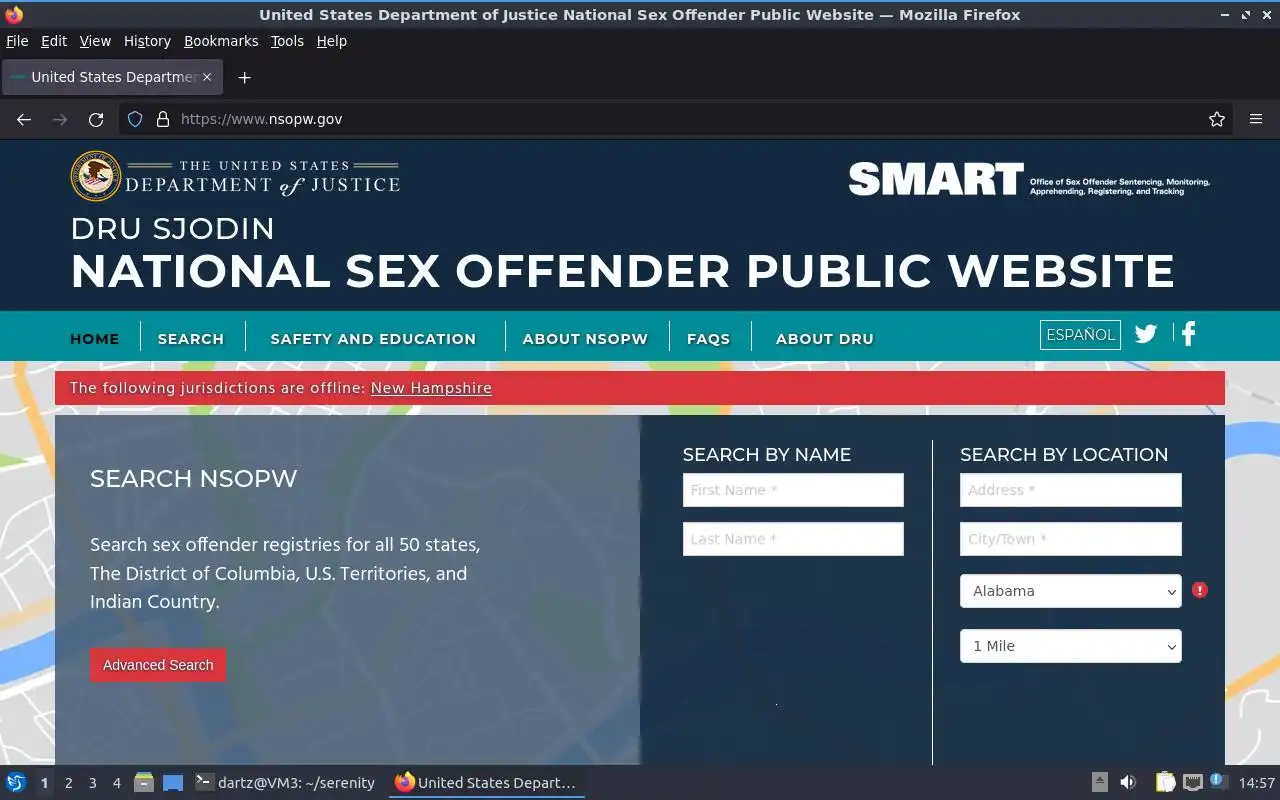
Task: Switch language with the ESPAÑOL button
Action: pos(1080,335)
